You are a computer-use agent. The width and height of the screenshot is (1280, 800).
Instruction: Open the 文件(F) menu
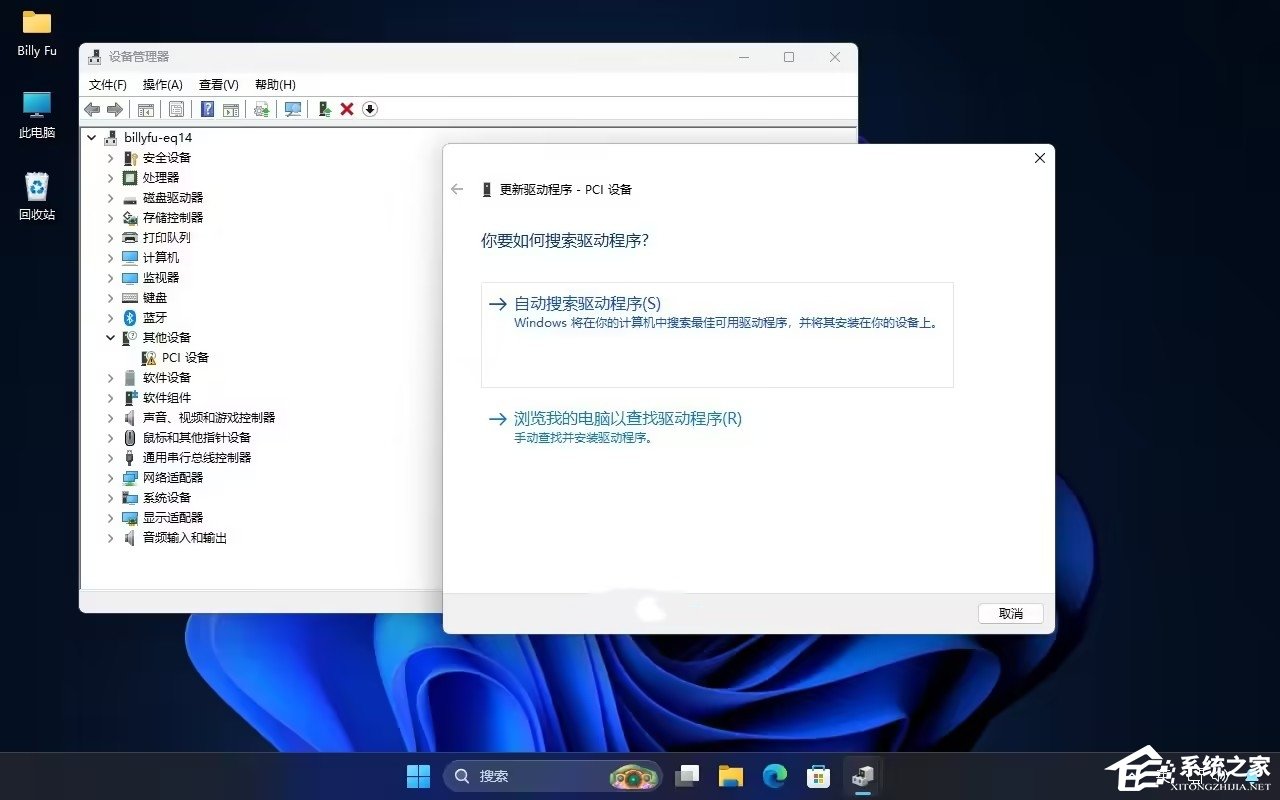pyautogui.click(x=108, y=85)
